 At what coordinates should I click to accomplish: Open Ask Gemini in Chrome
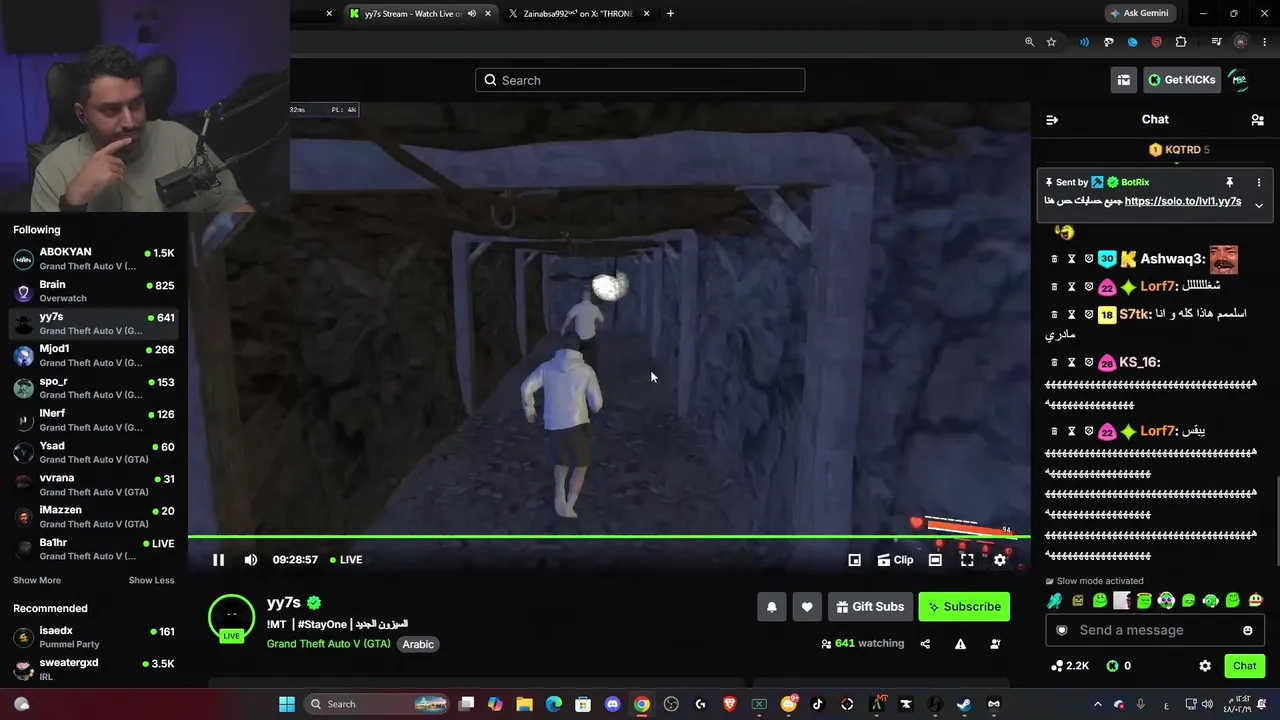[1139, 14]
